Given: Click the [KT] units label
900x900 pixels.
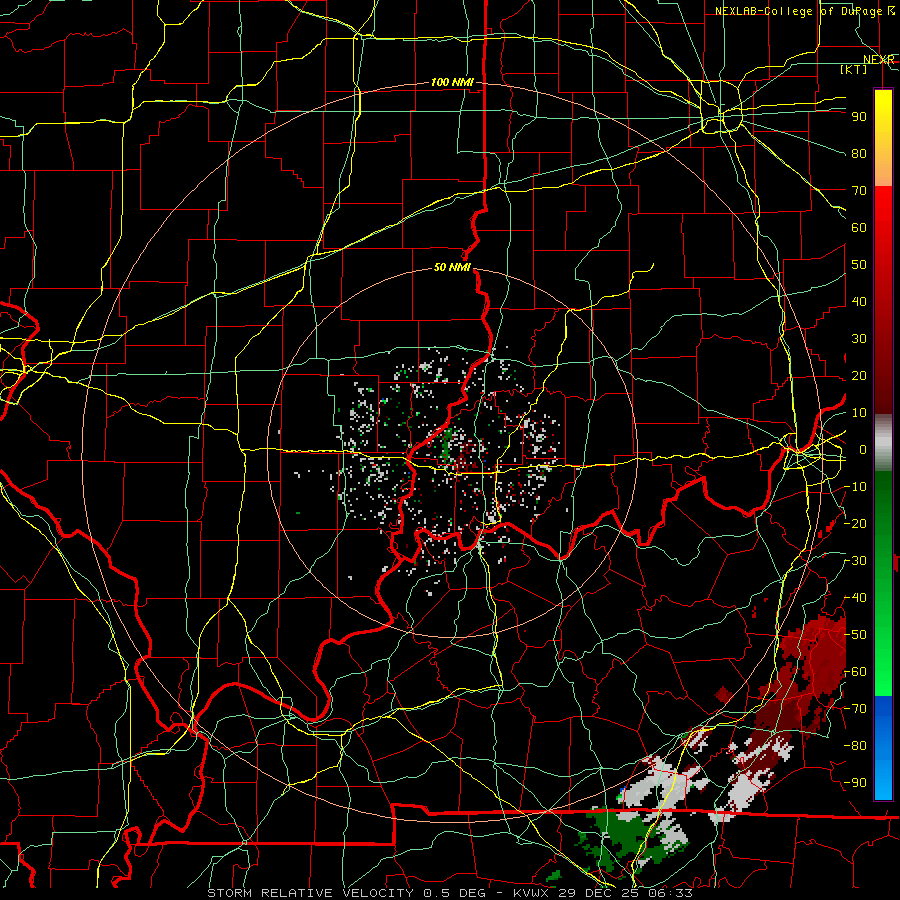Looking at the screenshot, I should [854, 69].
